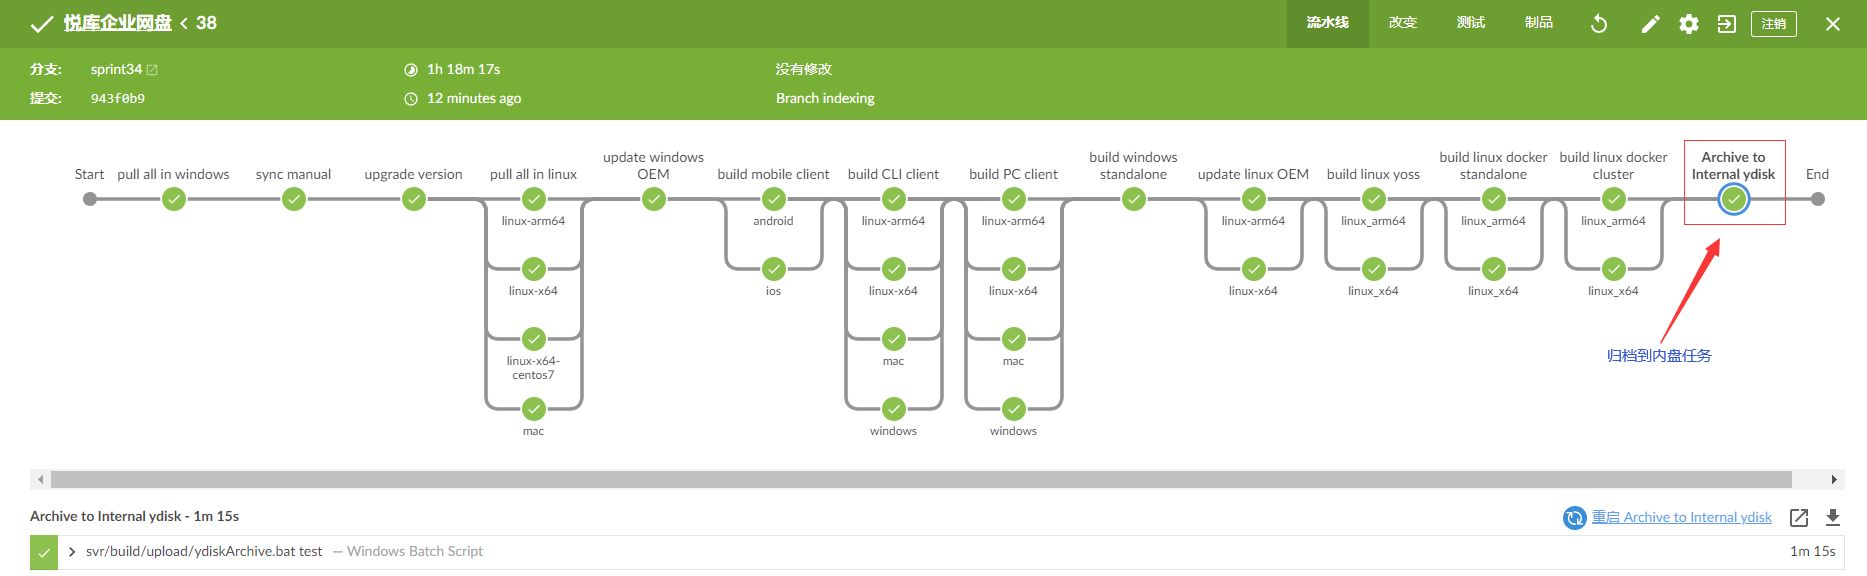Viewport: 1867px width, 576px height.
Task: Switch to the 制品 tab
Action: [x=1539, y=23]
